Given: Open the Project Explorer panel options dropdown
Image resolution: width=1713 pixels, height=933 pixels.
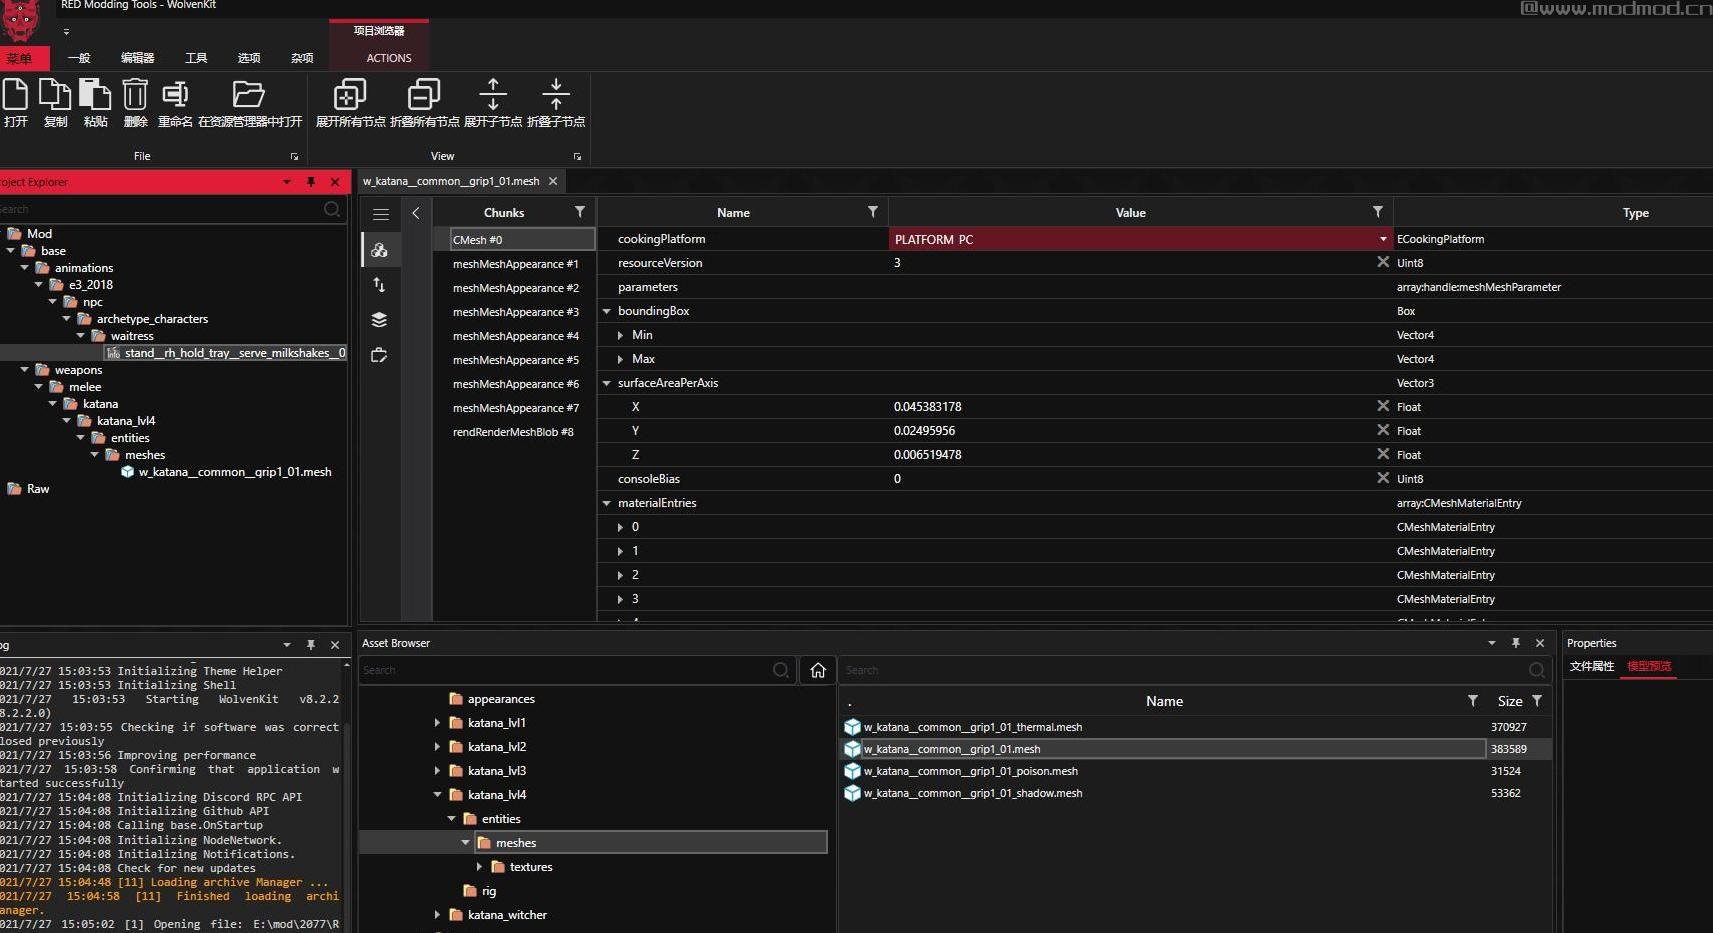Looking at the screenshot, I should pos(287,182).
